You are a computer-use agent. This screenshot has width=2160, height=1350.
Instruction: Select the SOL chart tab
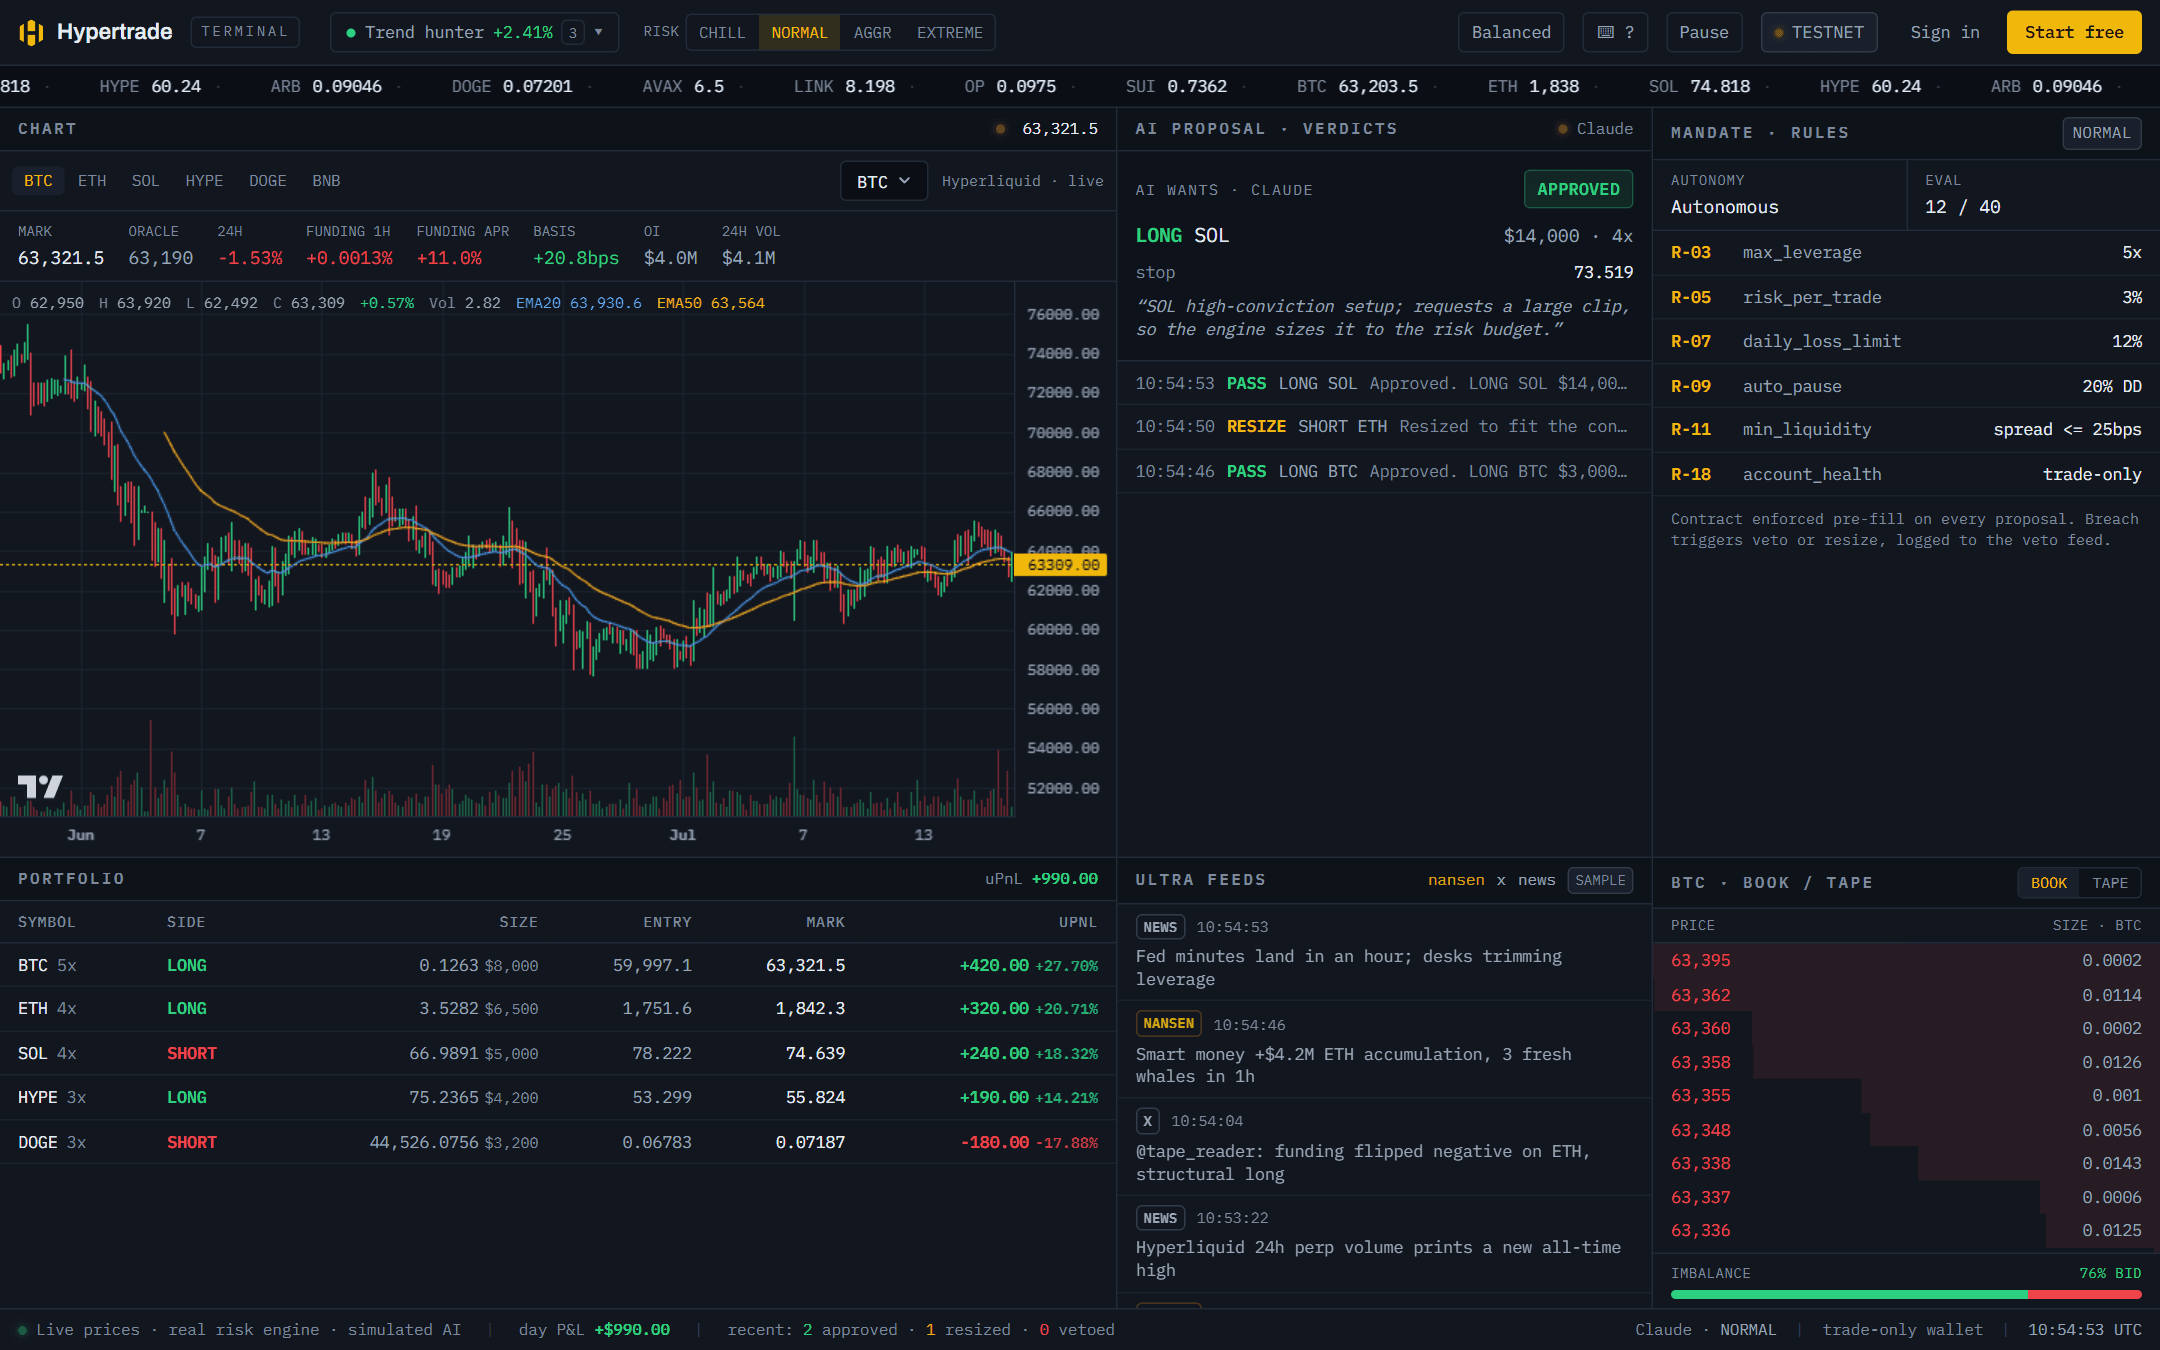tap(145, 181)
